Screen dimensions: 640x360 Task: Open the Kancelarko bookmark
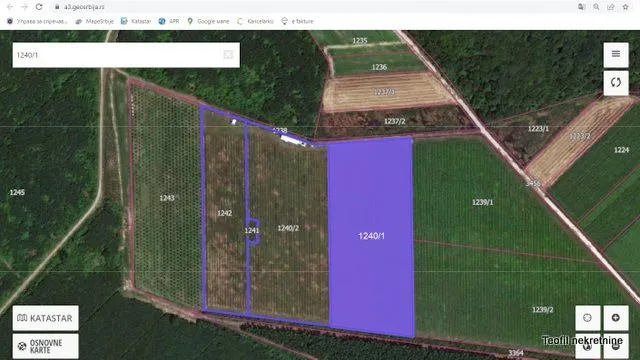click(255, 21)
